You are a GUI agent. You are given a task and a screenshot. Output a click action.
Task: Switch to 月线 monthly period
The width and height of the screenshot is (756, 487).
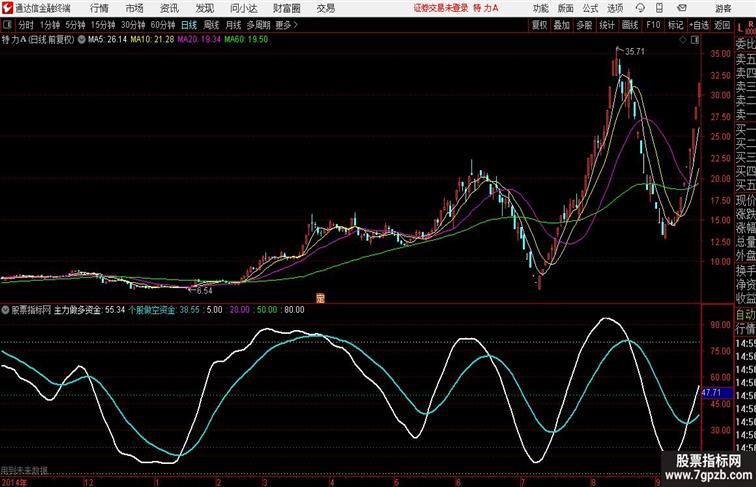tap(233, 25)
